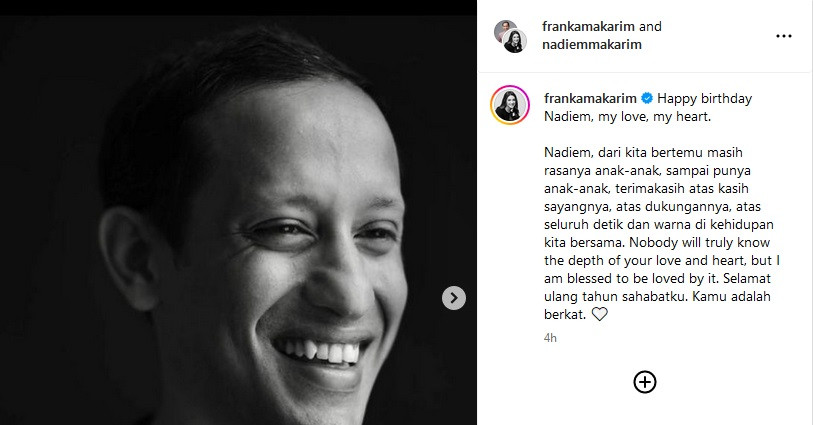Load more comments with plus circle
This screenshot has height=425, width=813.
pos(645,381)
